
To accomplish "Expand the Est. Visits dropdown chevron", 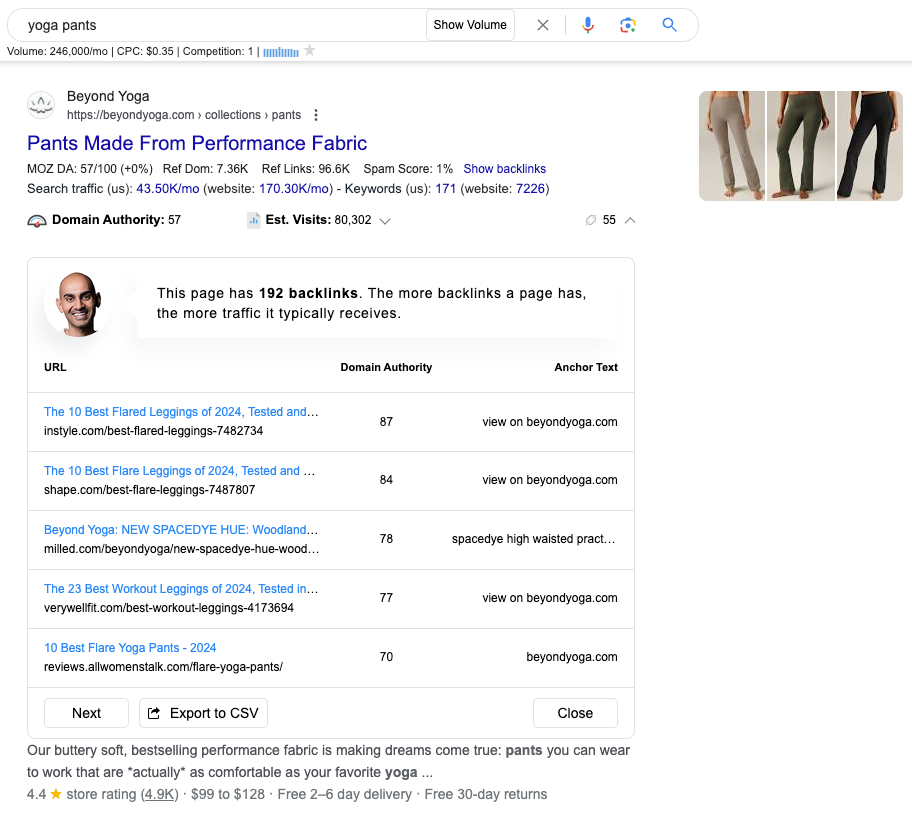I will coord(384,220).
